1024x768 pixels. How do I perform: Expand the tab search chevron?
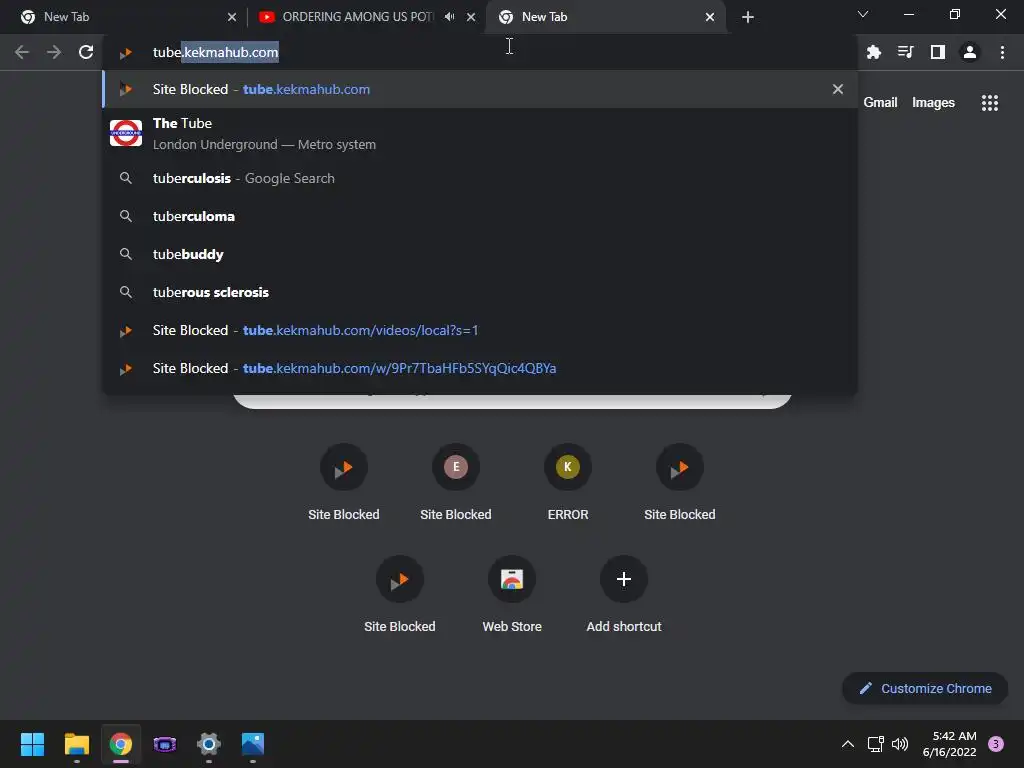tap(863, 14)
